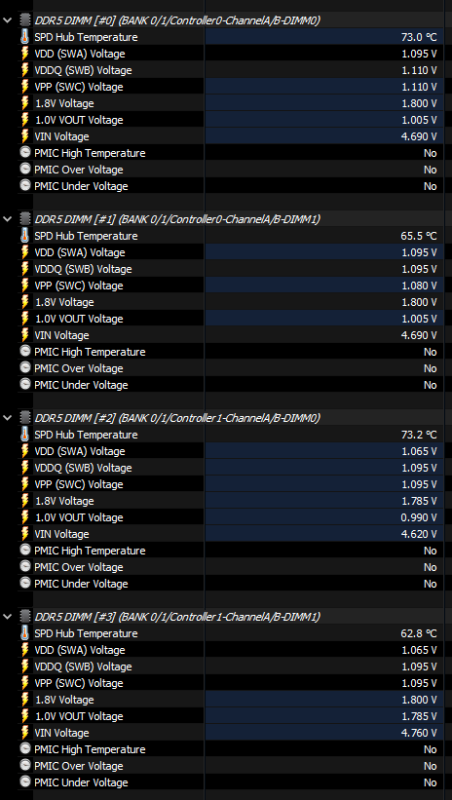Click lightning icon of DIMM #0 VDDQ (SWB) Voltage
This screenshot has width=452, height=800.
(x=25, y=70)
